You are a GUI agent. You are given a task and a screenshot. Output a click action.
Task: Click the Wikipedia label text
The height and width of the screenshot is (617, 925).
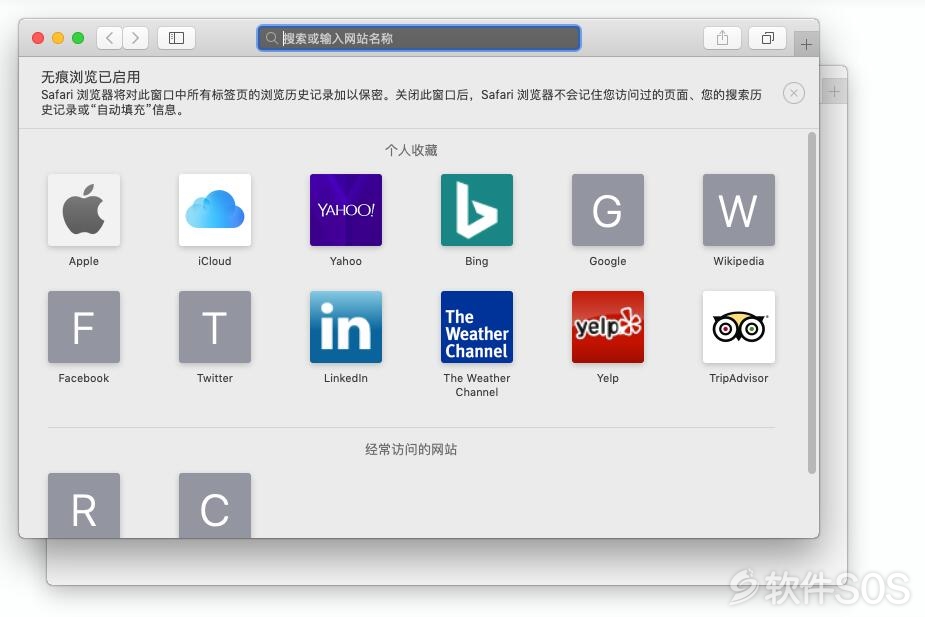click(739, 261)
